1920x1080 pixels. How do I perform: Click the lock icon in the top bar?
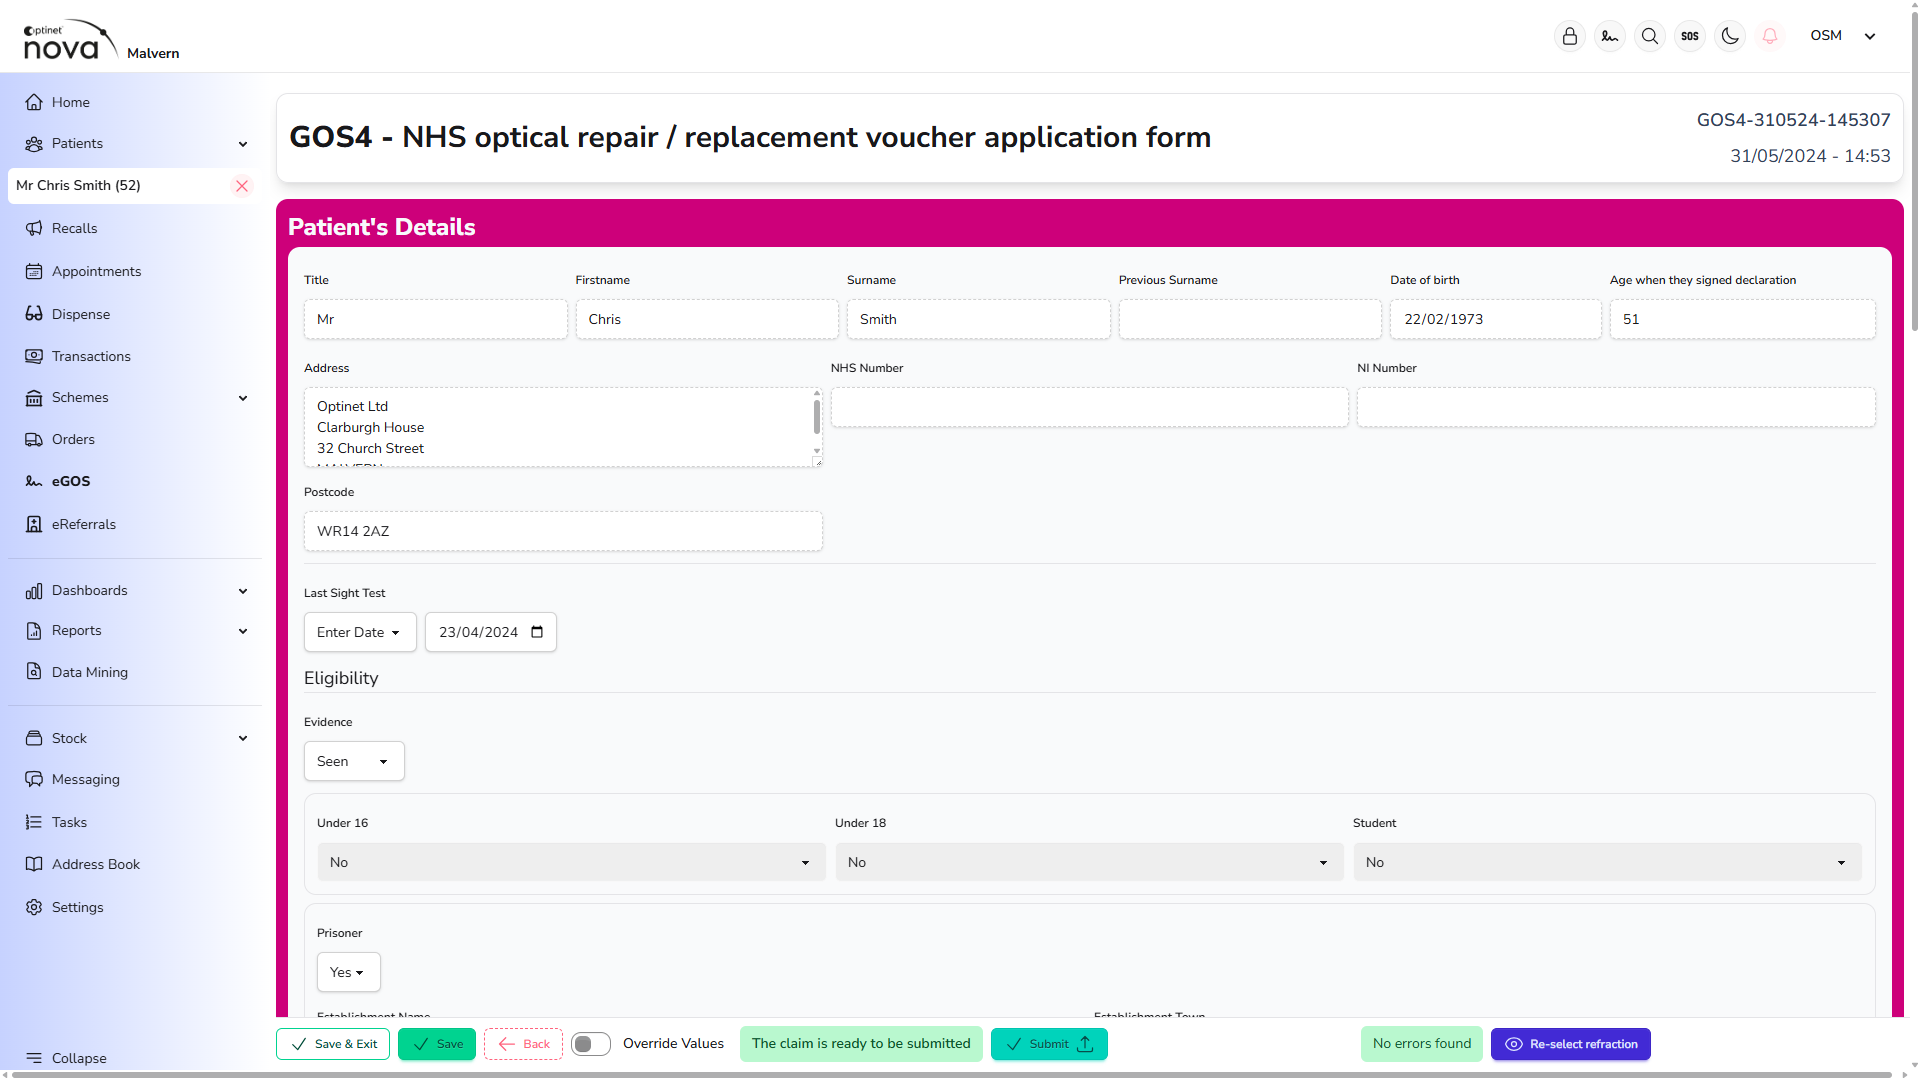(1570, 36)
